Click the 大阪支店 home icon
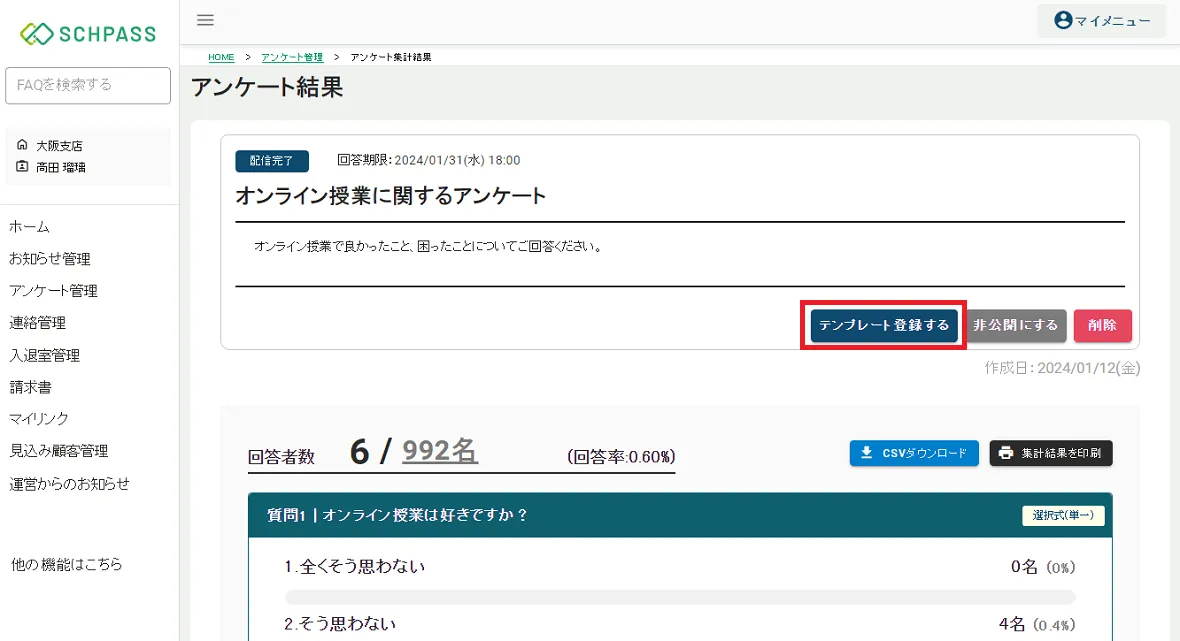 pos(22,144)
